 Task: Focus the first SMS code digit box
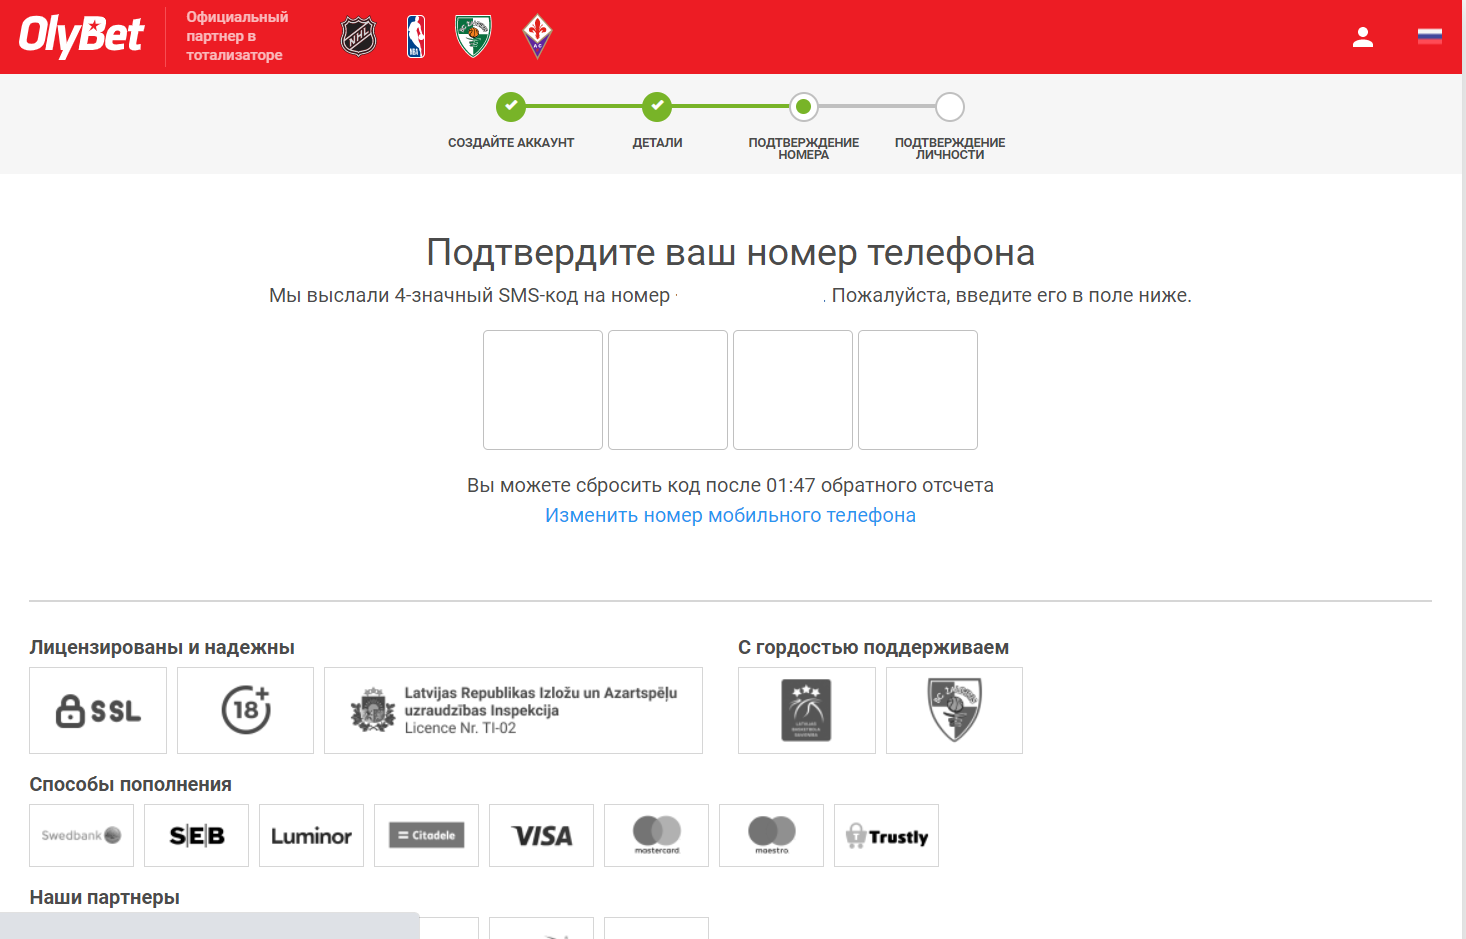543,390
